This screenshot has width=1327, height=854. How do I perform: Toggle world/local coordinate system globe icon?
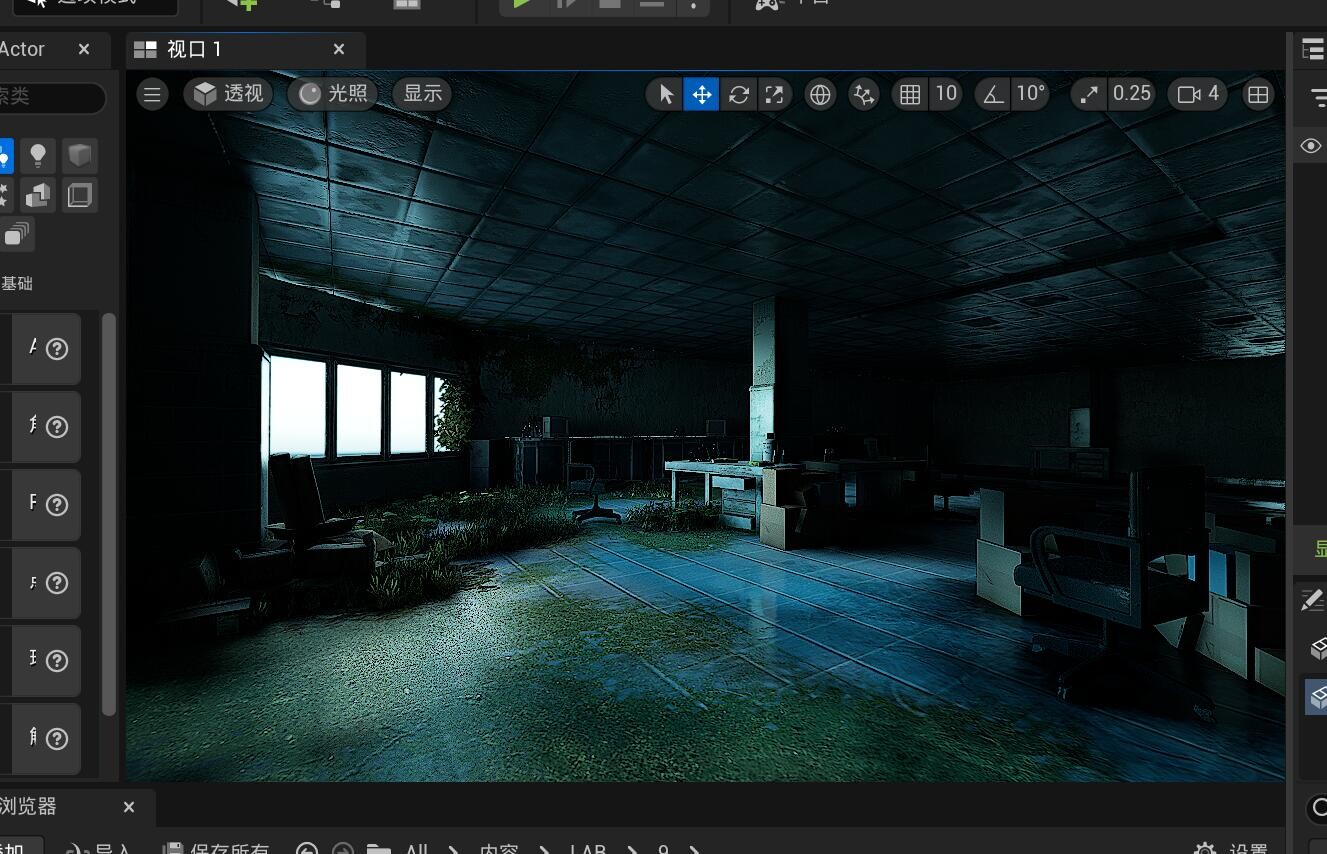coord(820,94)
